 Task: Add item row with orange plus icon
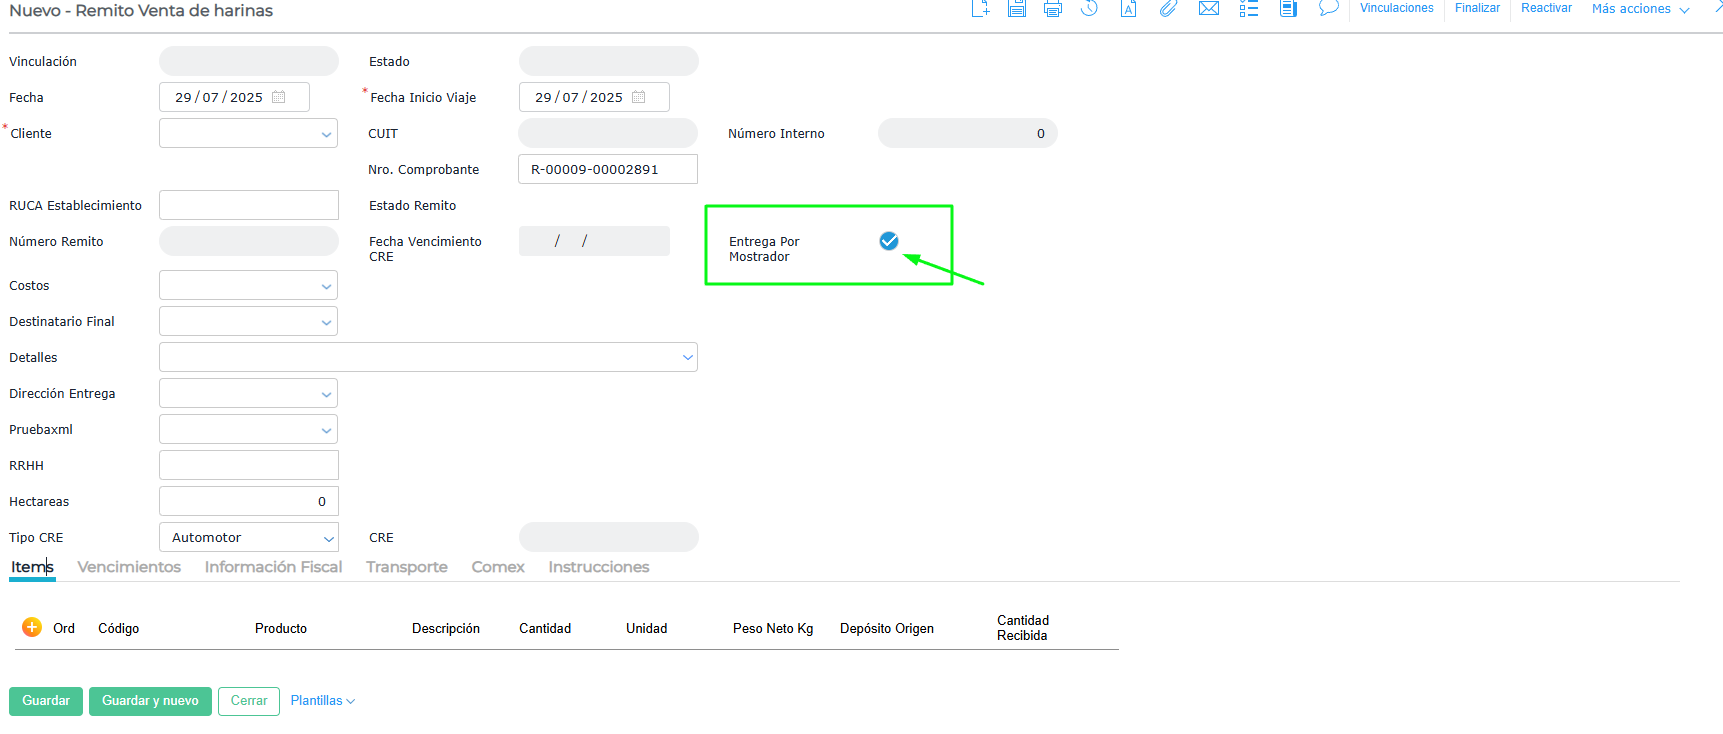point(32,627)
